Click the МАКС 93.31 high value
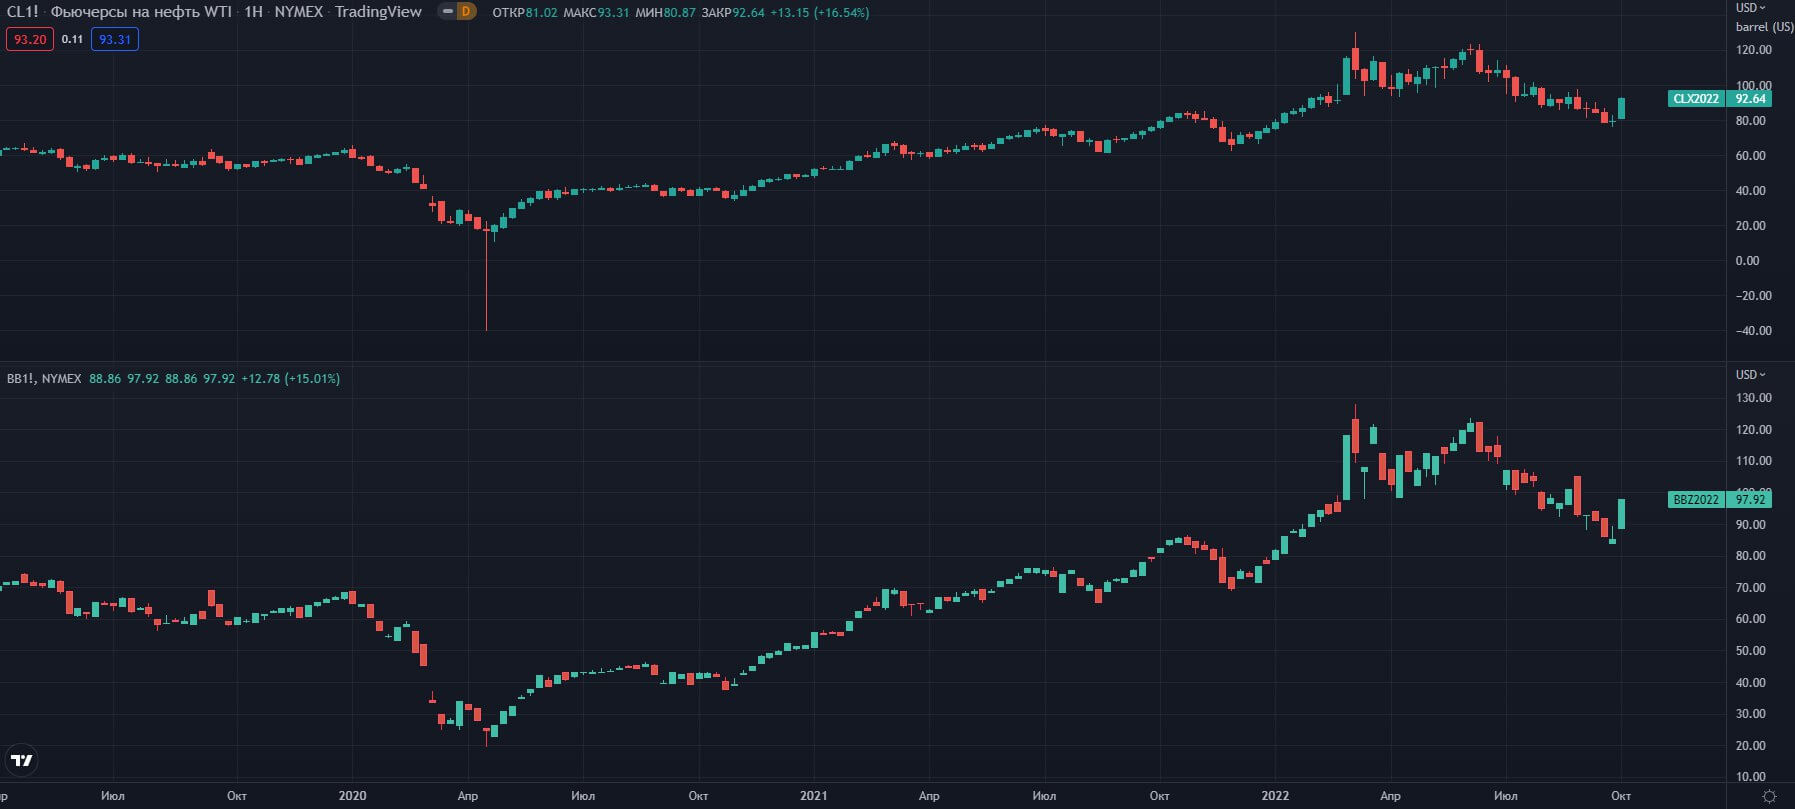Screen dimensions: 1795x809 [597, 13]
